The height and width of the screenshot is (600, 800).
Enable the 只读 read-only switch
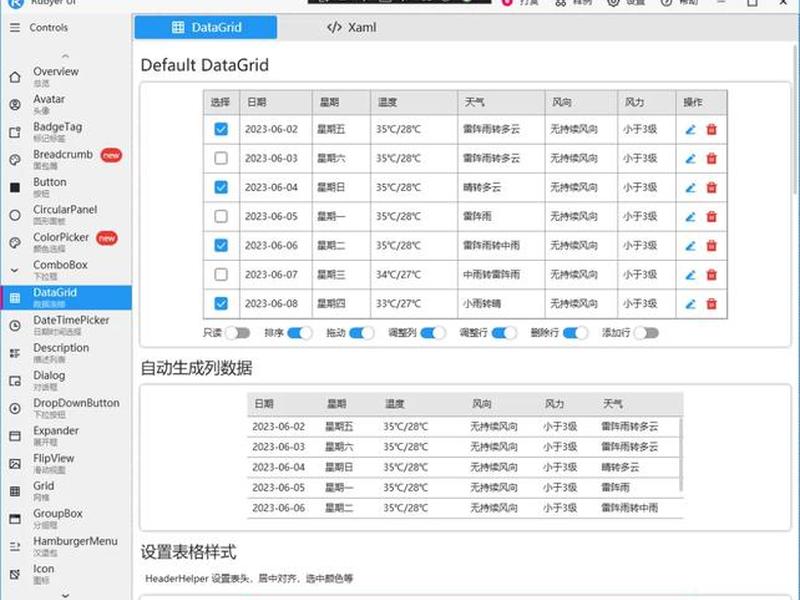click(x=238, y=333)
